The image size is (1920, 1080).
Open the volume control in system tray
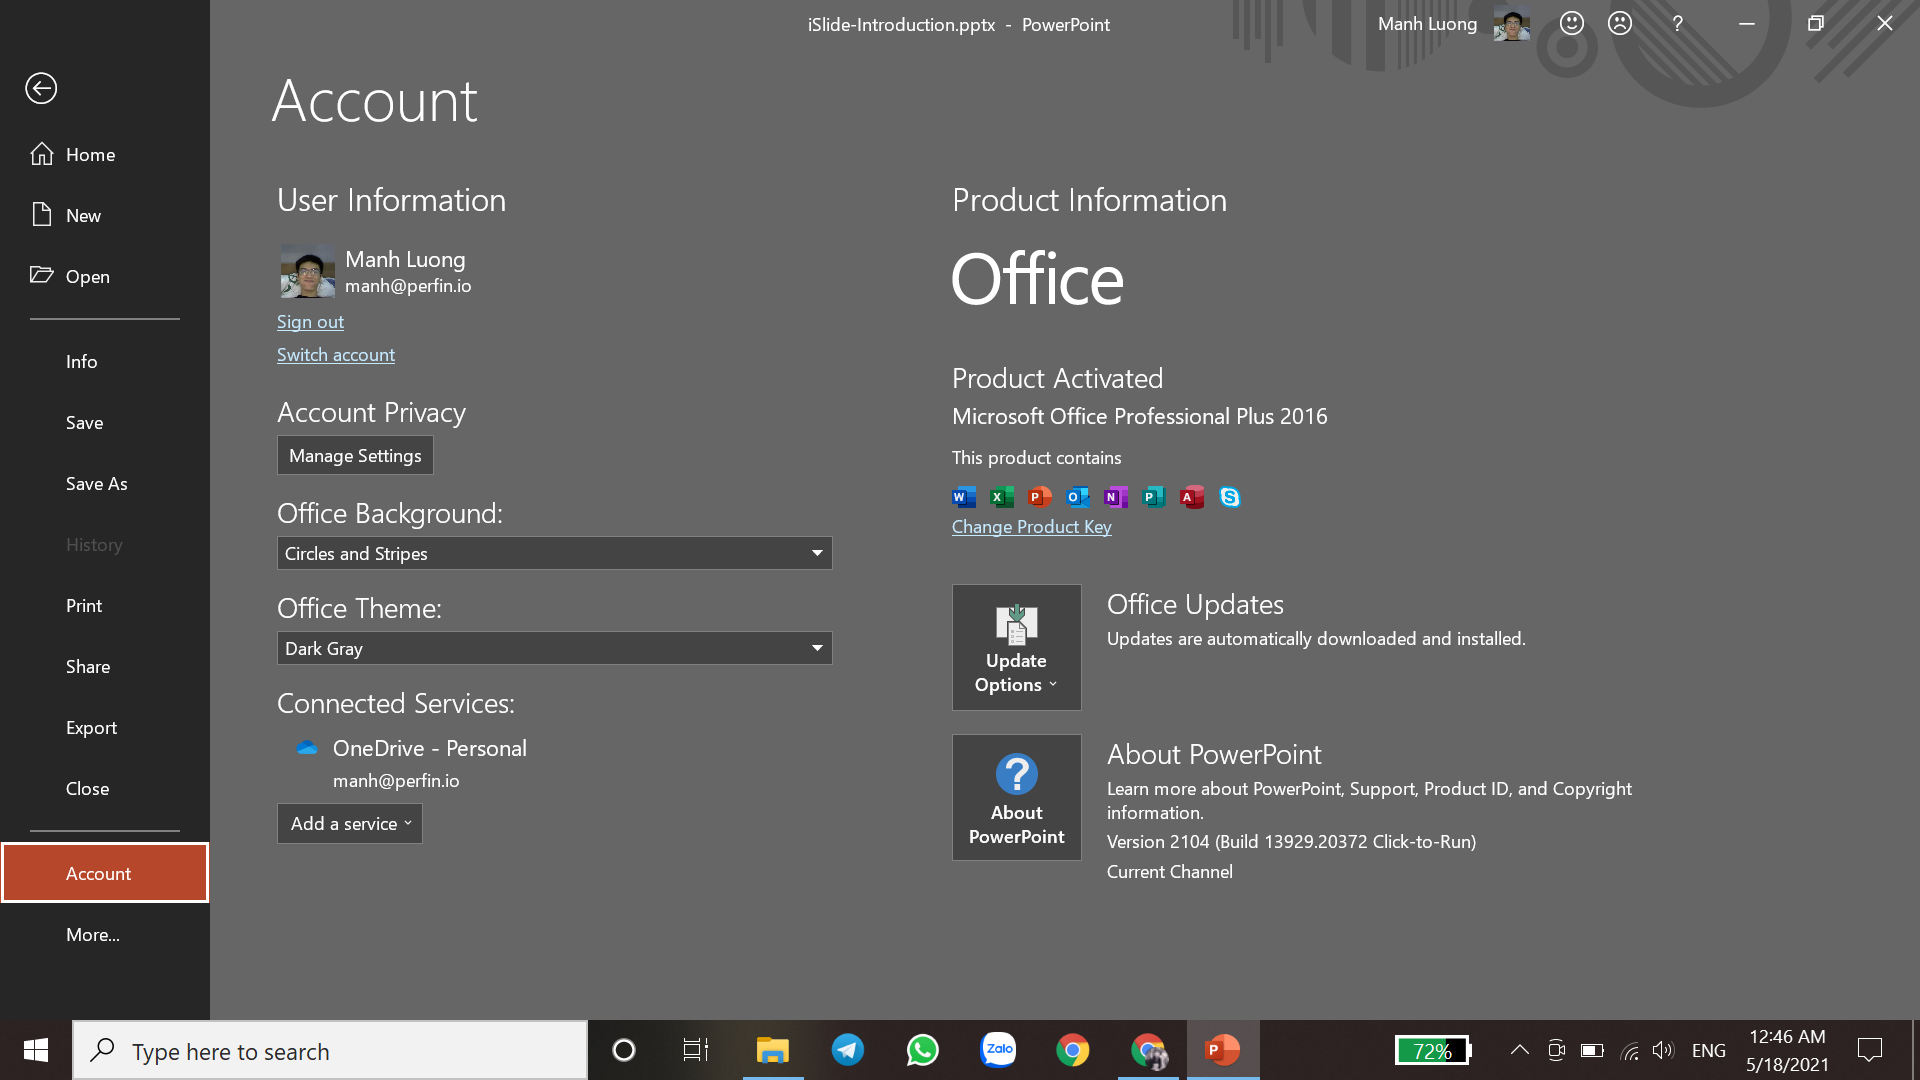(1663, 1050)
